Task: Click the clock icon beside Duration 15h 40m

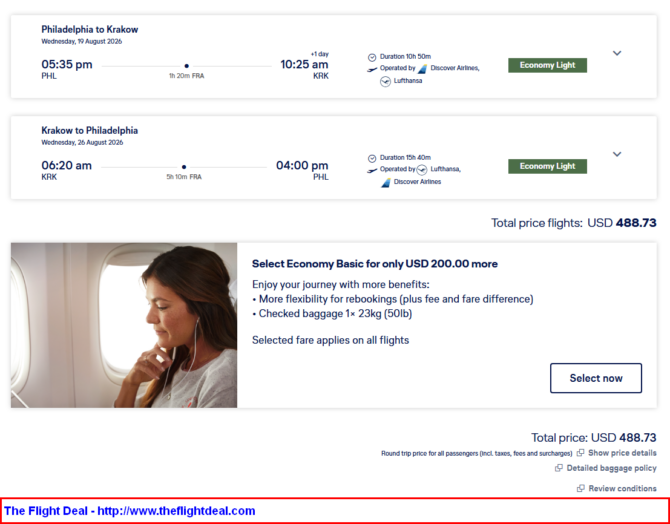Action: tap(372, 158)
